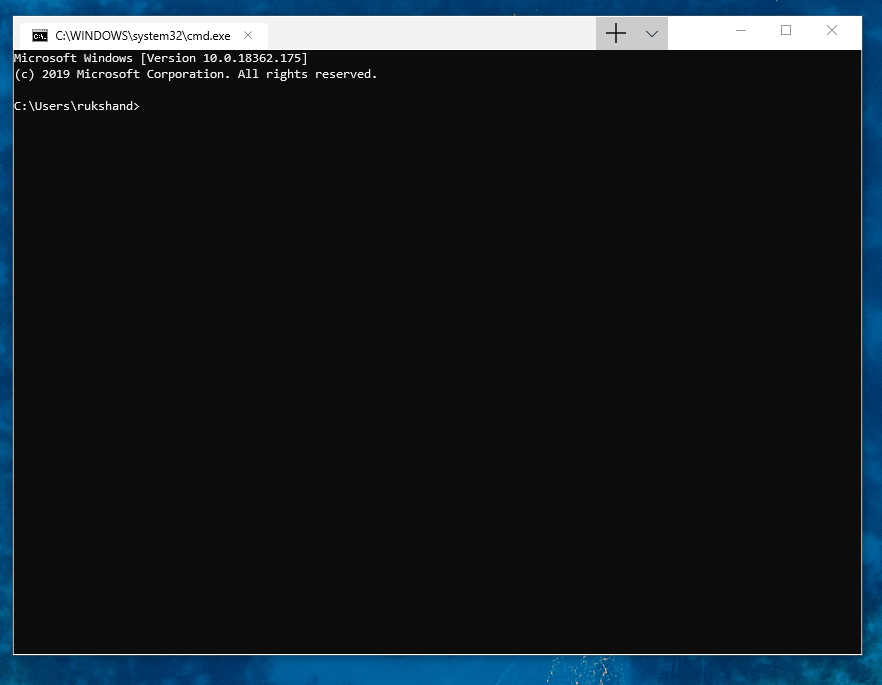Click the cmd.exe icon on the tab
This screenshot has width=882, height=685.
(39, 34)
